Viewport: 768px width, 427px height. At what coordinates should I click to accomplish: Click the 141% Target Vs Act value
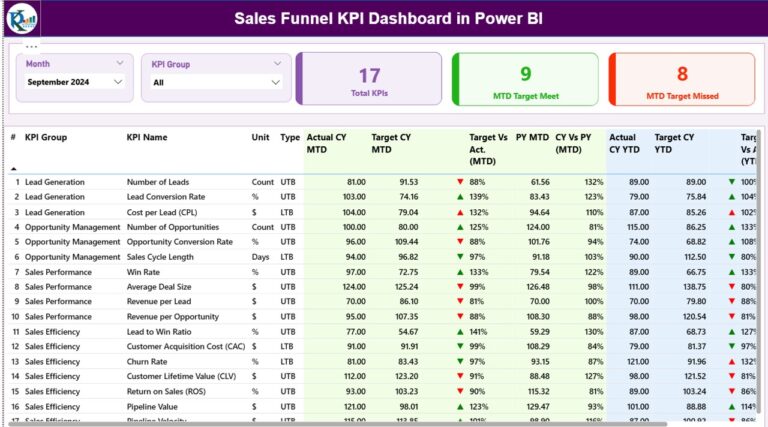click(478, 332)
